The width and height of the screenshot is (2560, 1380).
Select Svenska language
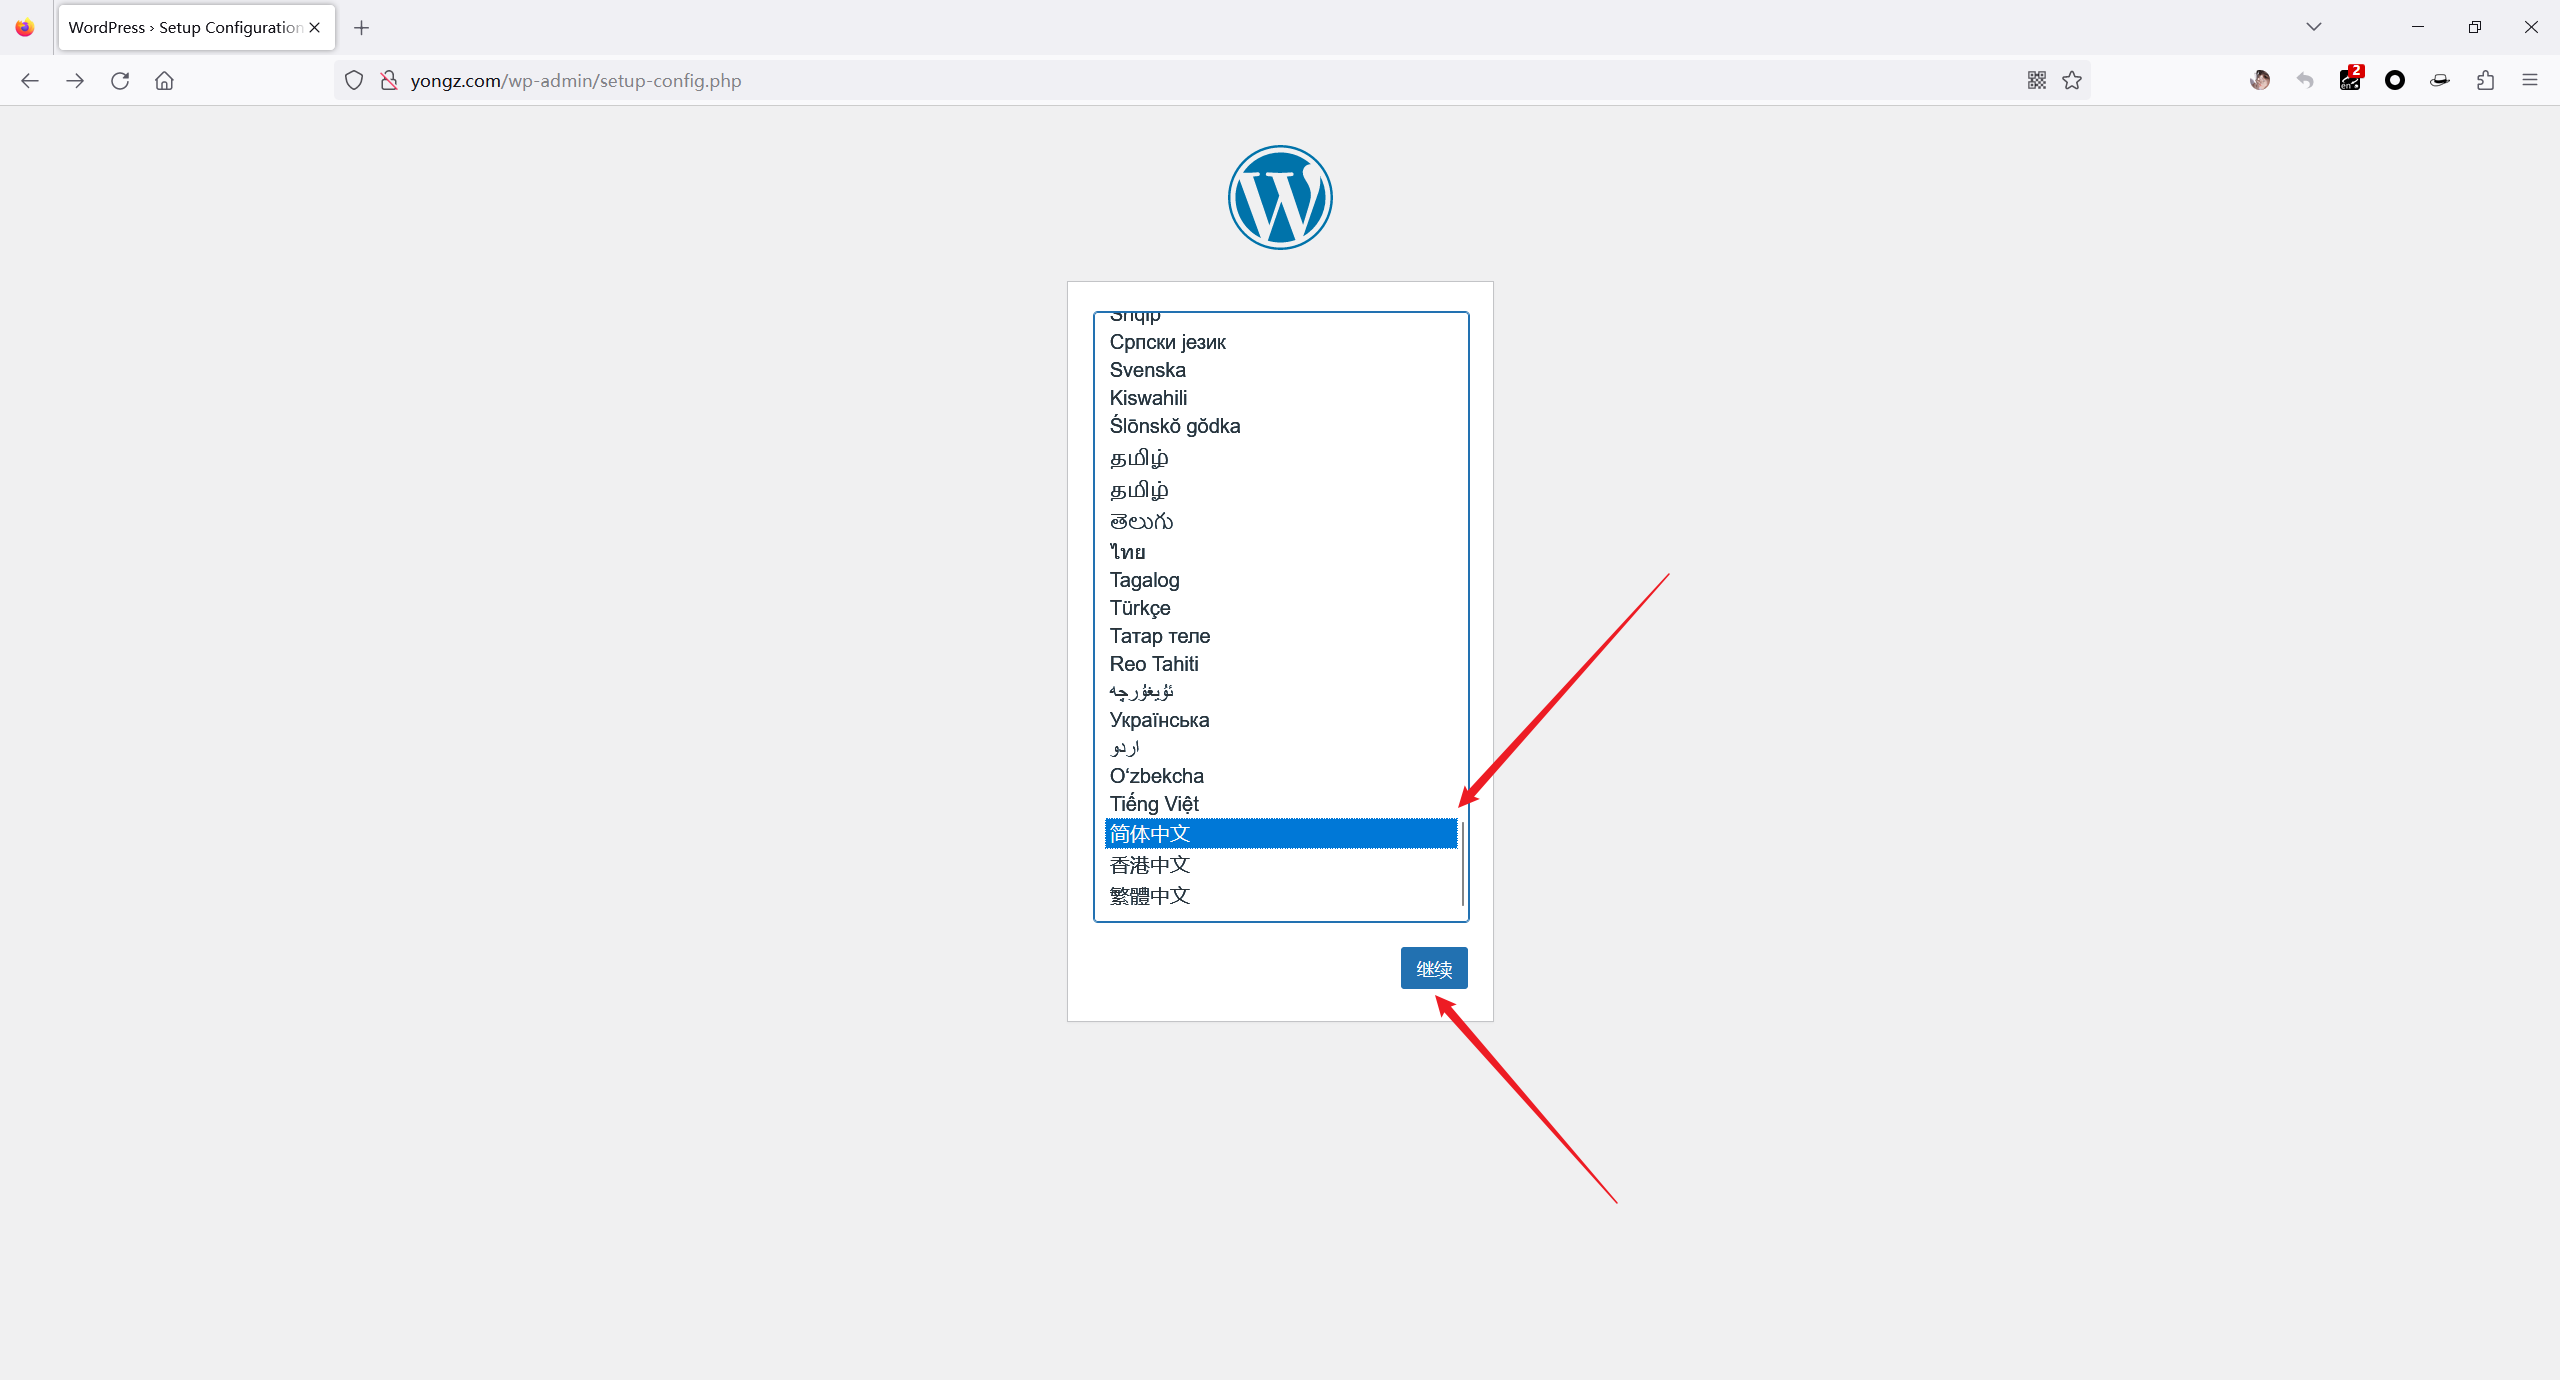tap(1281, 370)
